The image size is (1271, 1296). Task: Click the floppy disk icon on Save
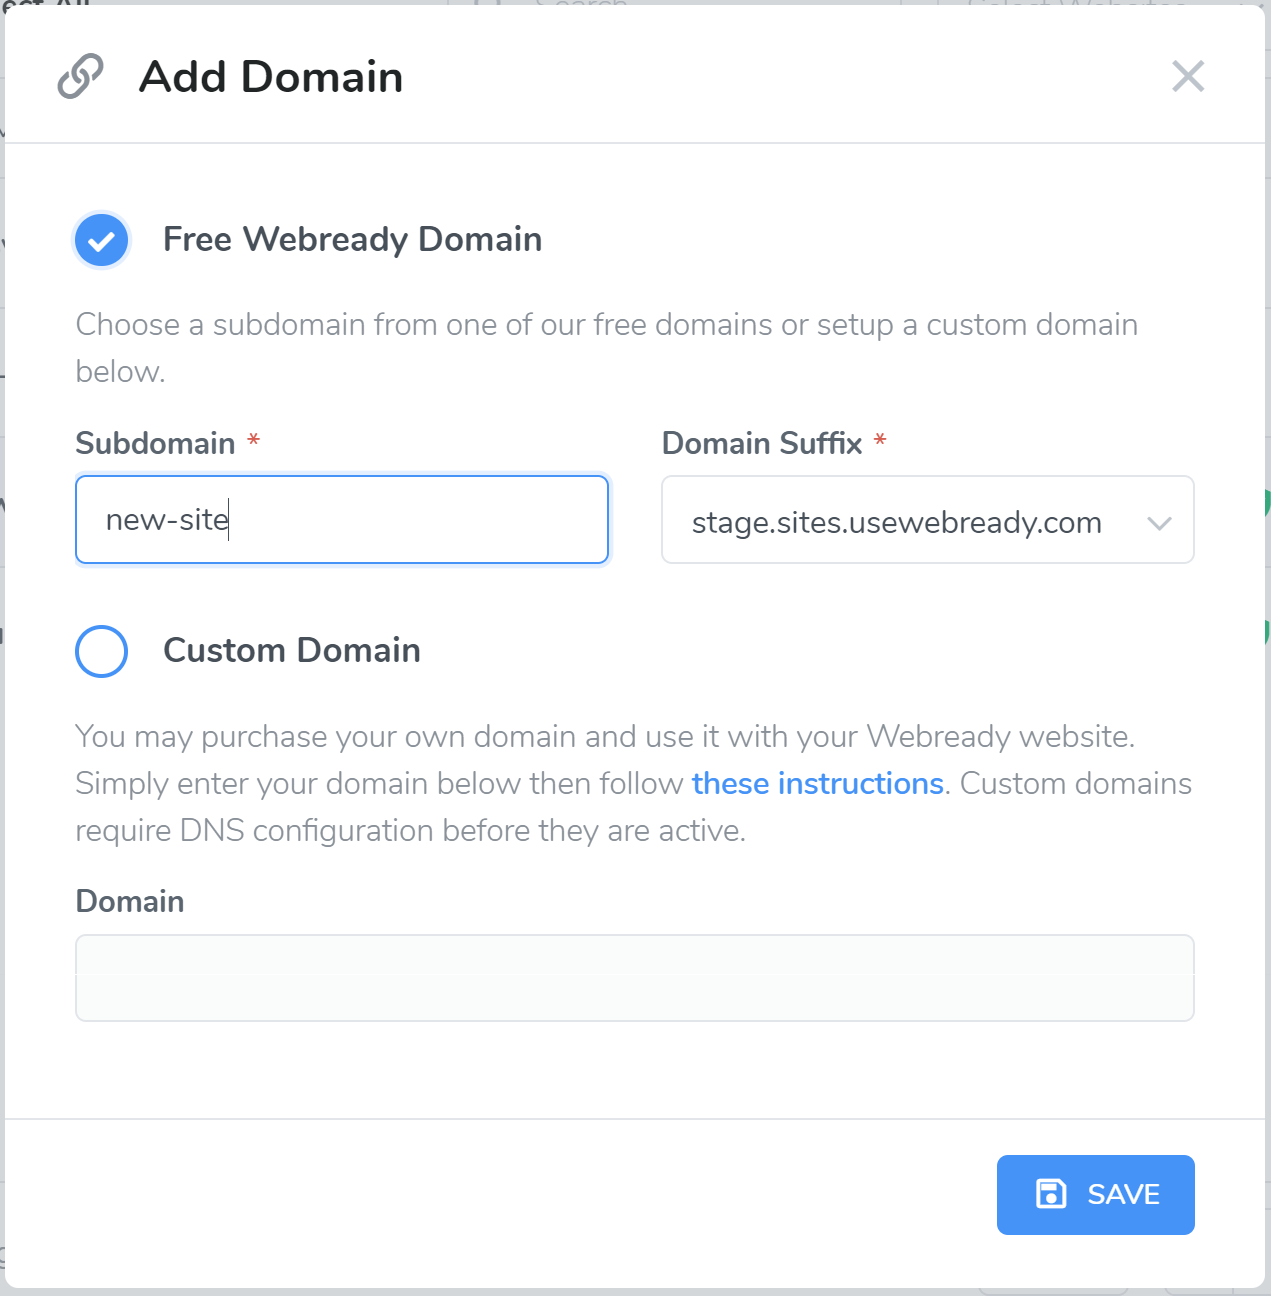click(x=1051, y=1194)
